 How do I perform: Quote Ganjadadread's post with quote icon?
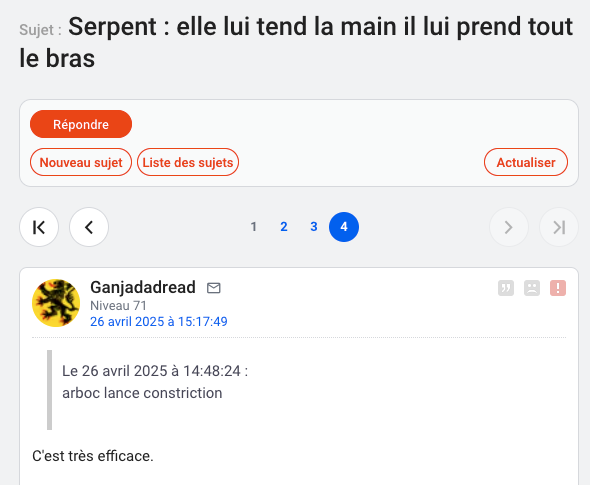[506, 288]
